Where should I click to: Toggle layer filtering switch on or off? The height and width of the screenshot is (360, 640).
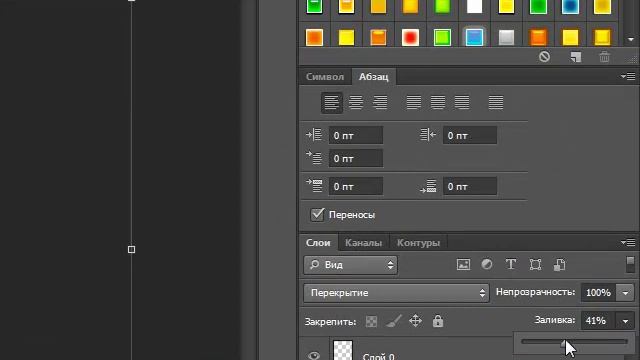630,264
